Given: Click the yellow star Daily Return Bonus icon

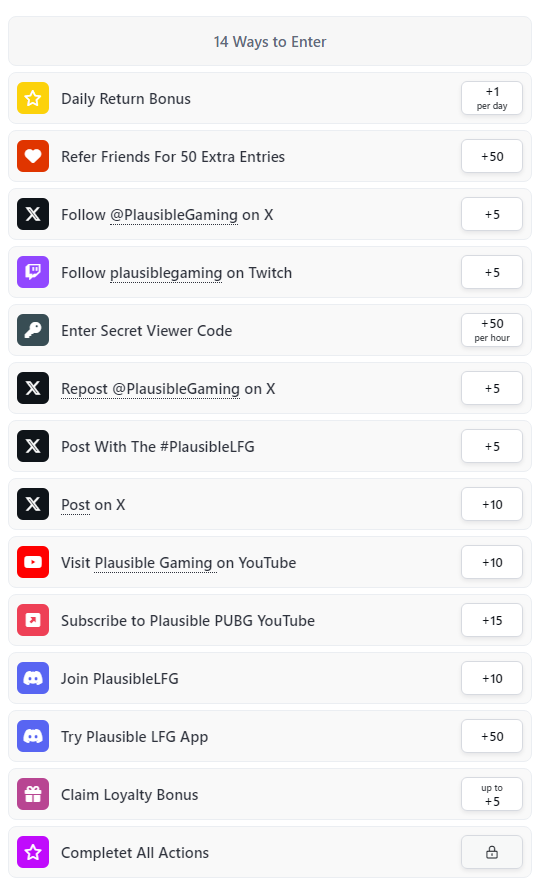Looking at the screenshot, I should click(x=33, y=98).
